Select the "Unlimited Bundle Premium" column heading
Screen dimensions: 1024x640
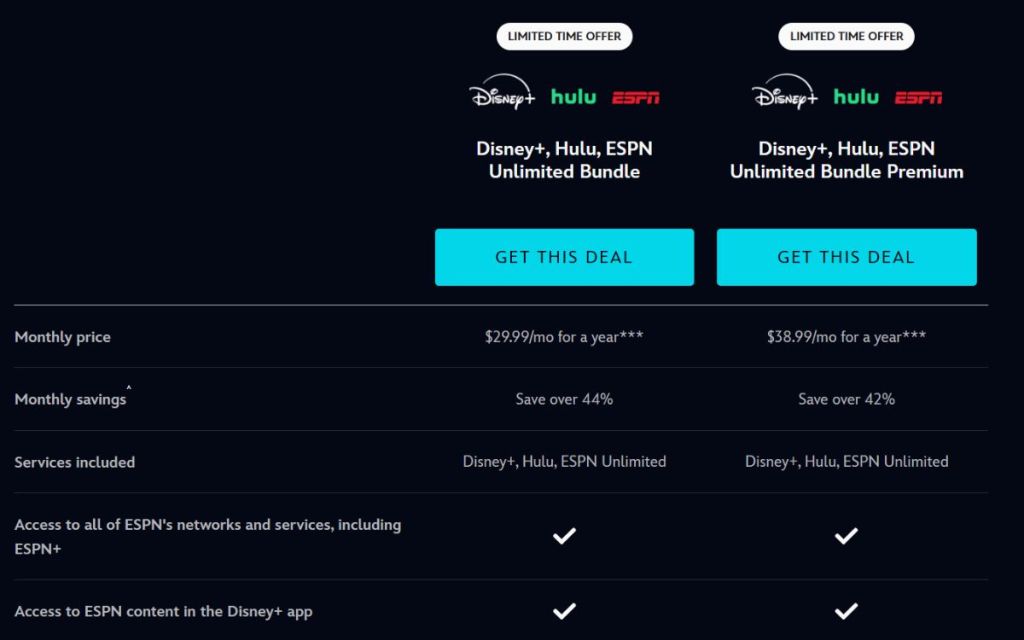point(846,160)
